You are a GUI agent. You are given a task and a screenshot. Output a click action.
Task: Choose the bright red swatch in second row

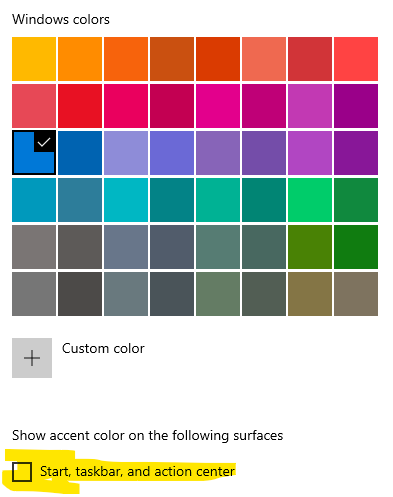click(80, 106)
